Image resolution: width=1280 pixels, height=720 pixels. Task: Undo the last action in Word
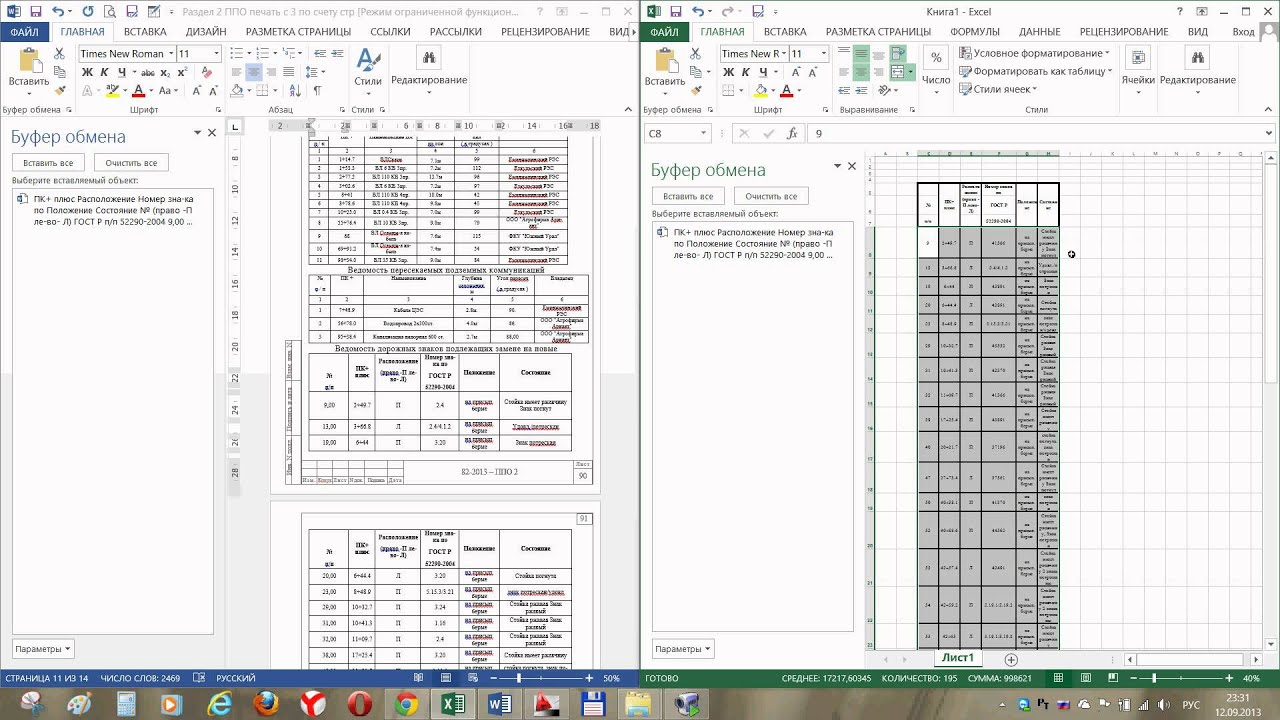tap(58, 12)
